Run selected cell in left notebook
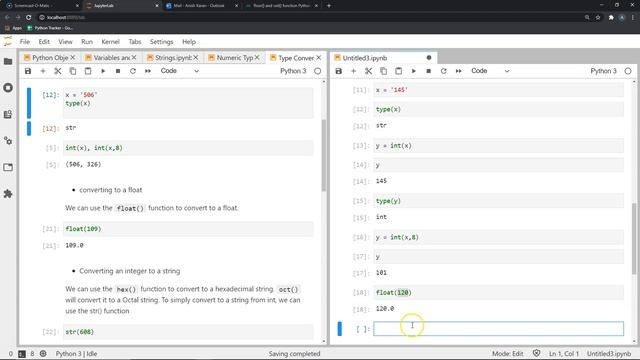Viewport: 640px width, 360px height. point(103,71)
